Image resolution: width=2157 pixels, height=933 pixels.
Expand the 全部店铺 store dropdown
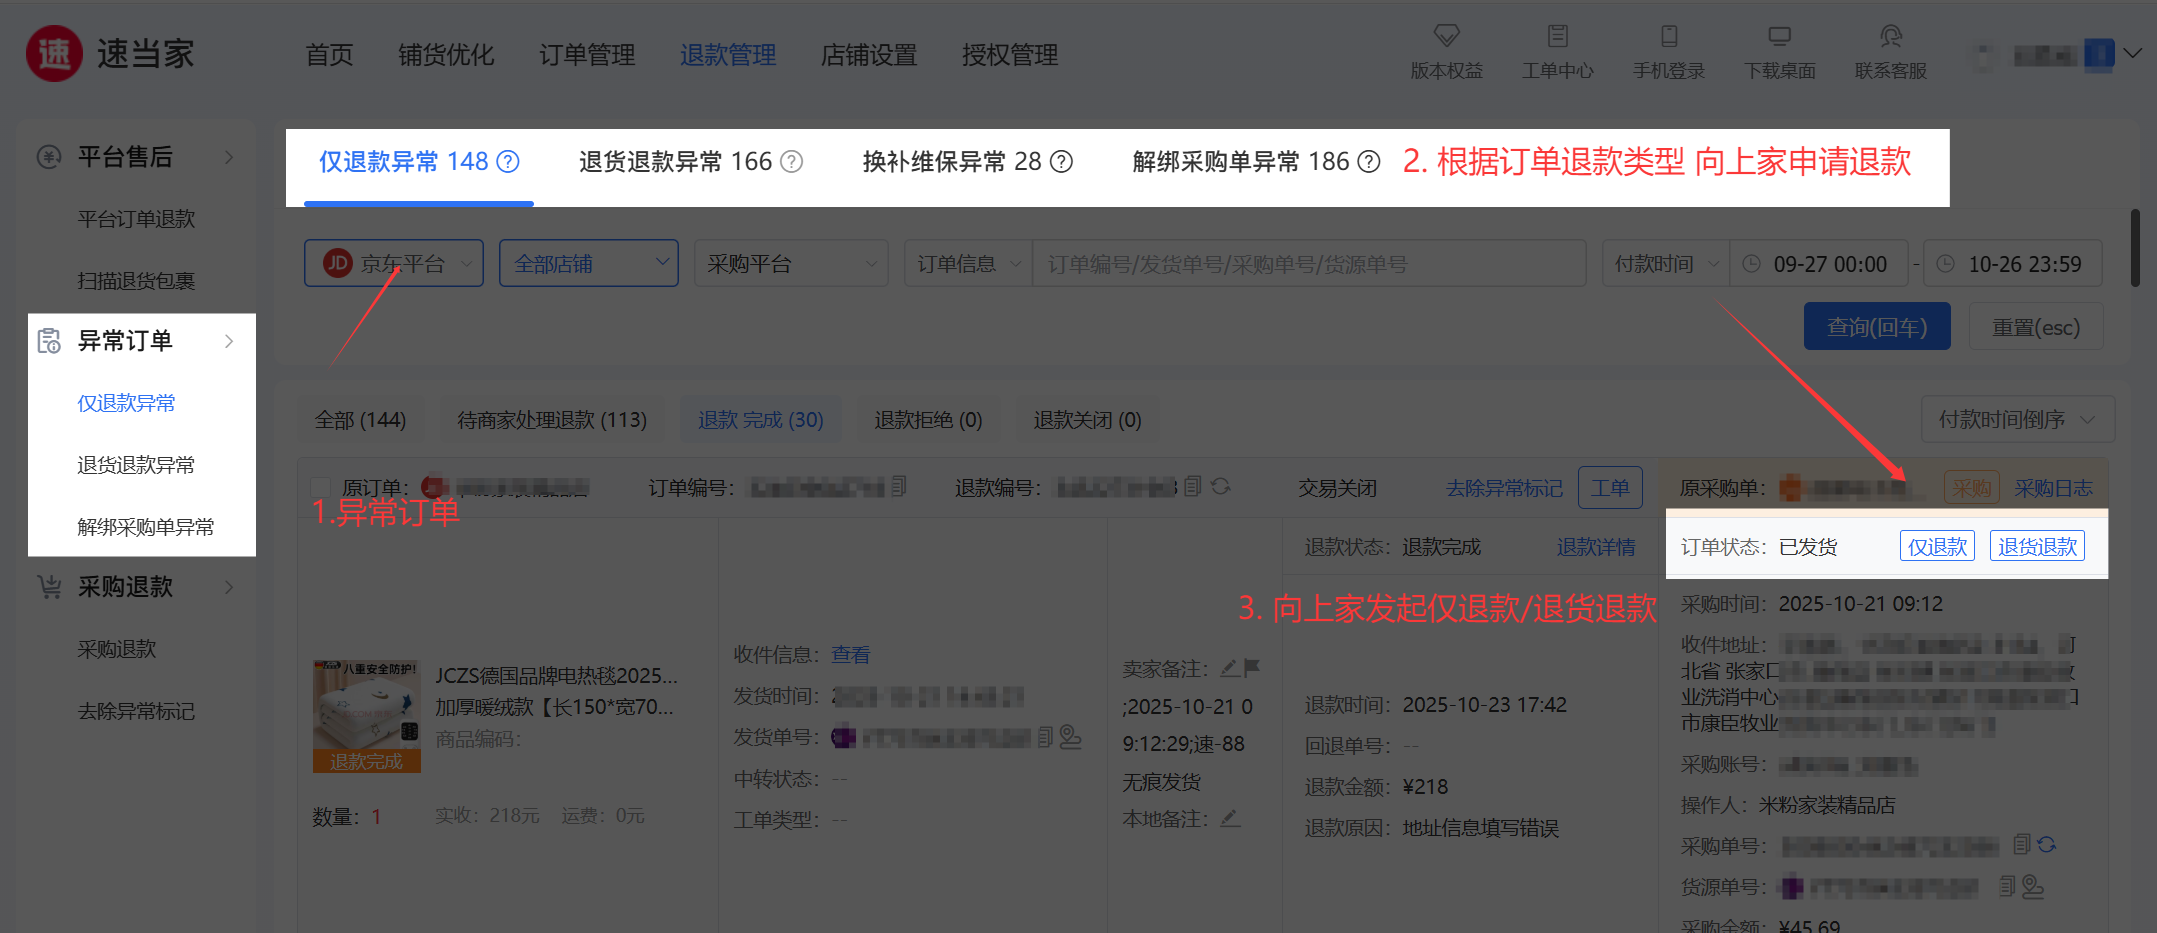pos(588,264)
